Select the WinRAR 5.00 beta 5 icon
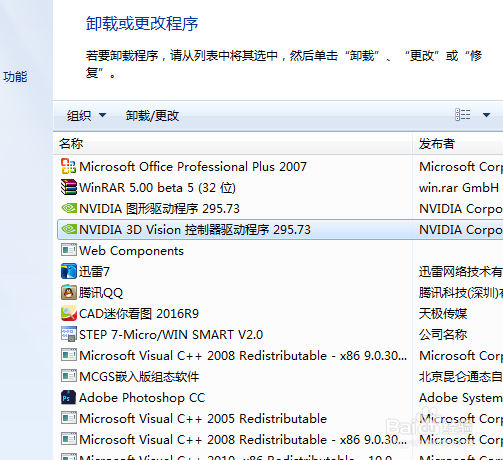This screenshot has height=460, width=503. click(x=69, y=187)
